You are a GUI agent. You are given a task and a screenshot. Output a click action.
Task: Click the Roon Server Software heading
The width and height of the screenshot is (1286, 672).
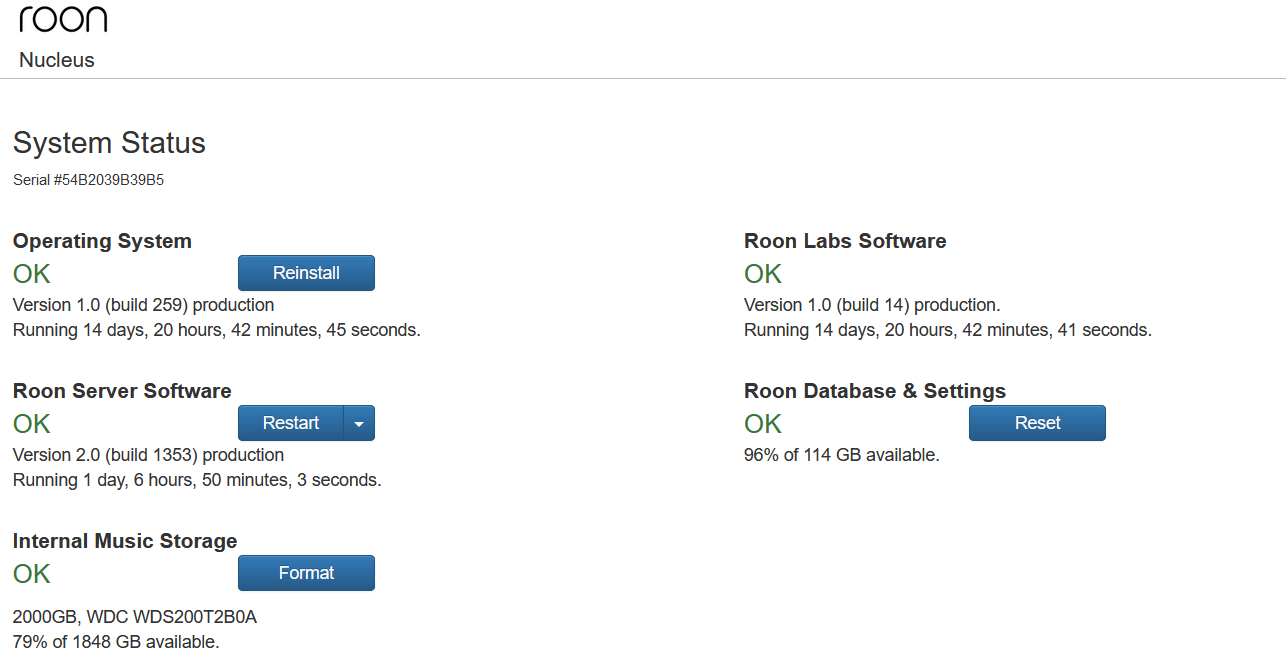[x=121, y=391]
